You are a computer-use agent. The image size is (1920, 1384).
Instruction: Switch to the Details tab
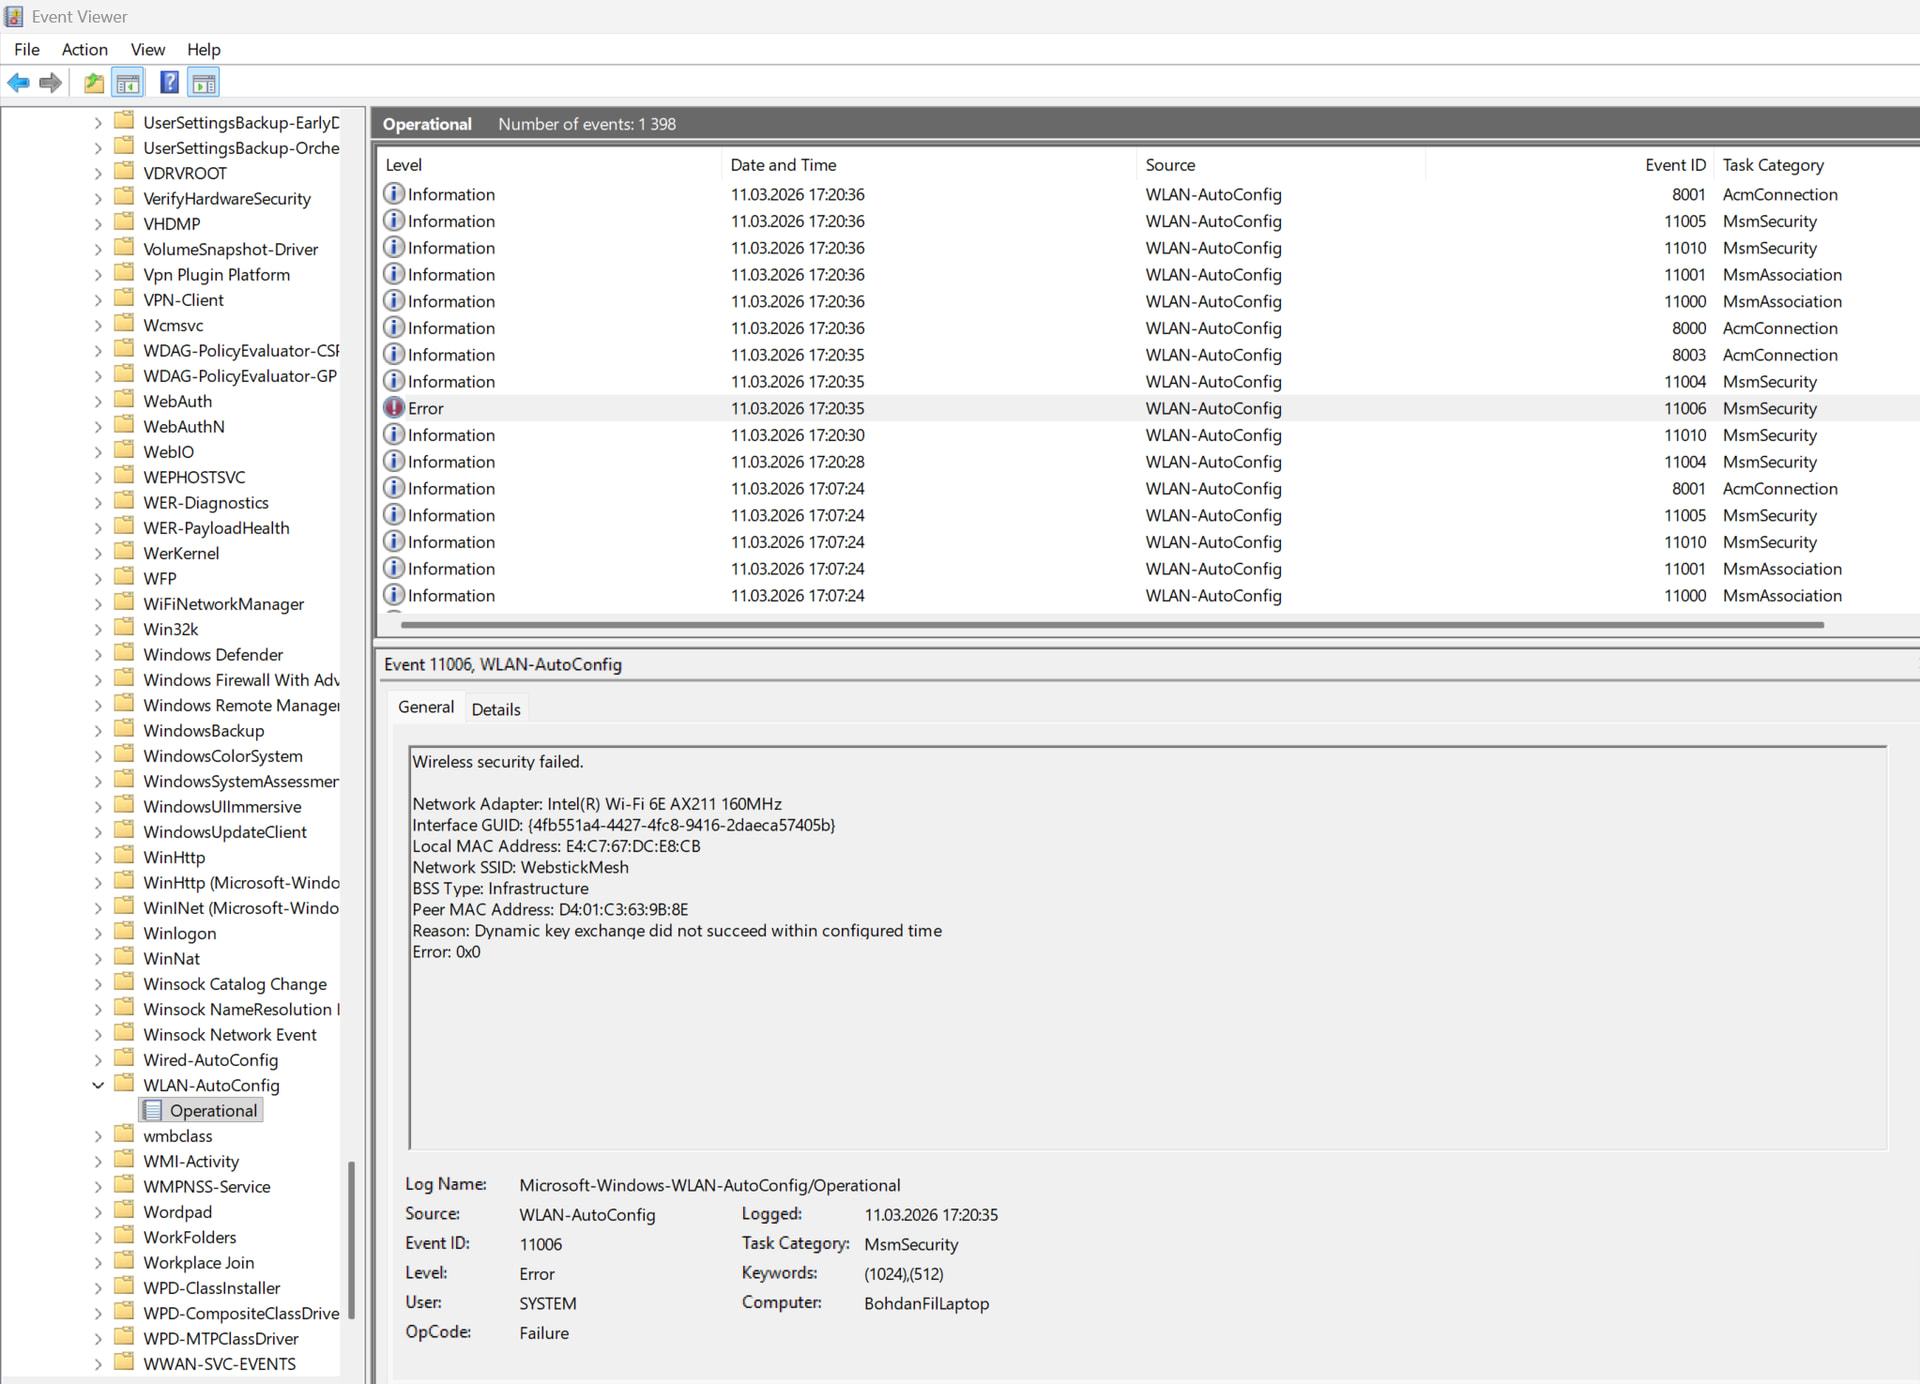point(495,709)
